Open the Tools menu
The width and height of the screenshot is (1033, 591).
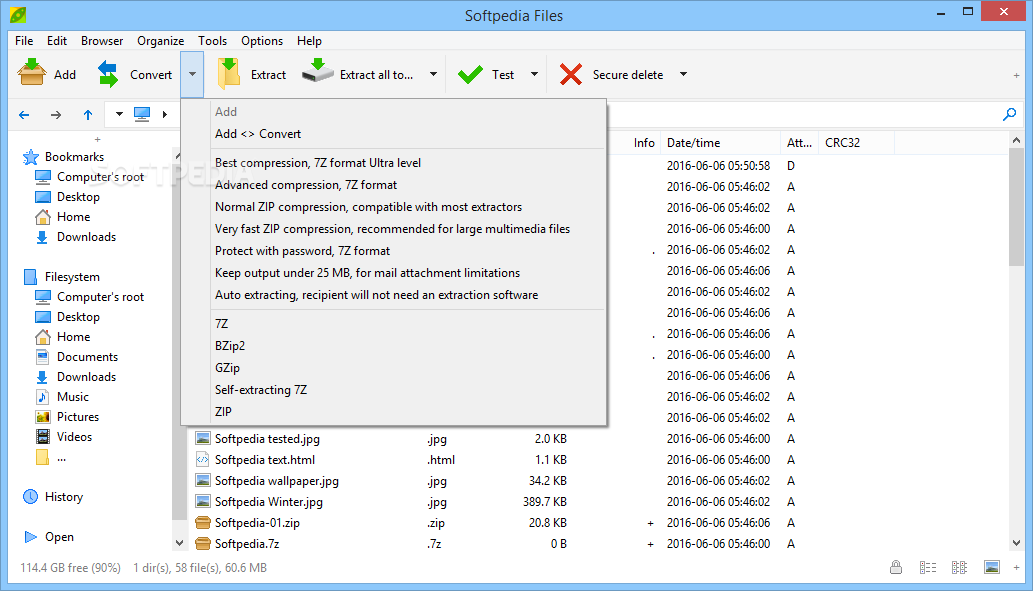pos(213,41)
